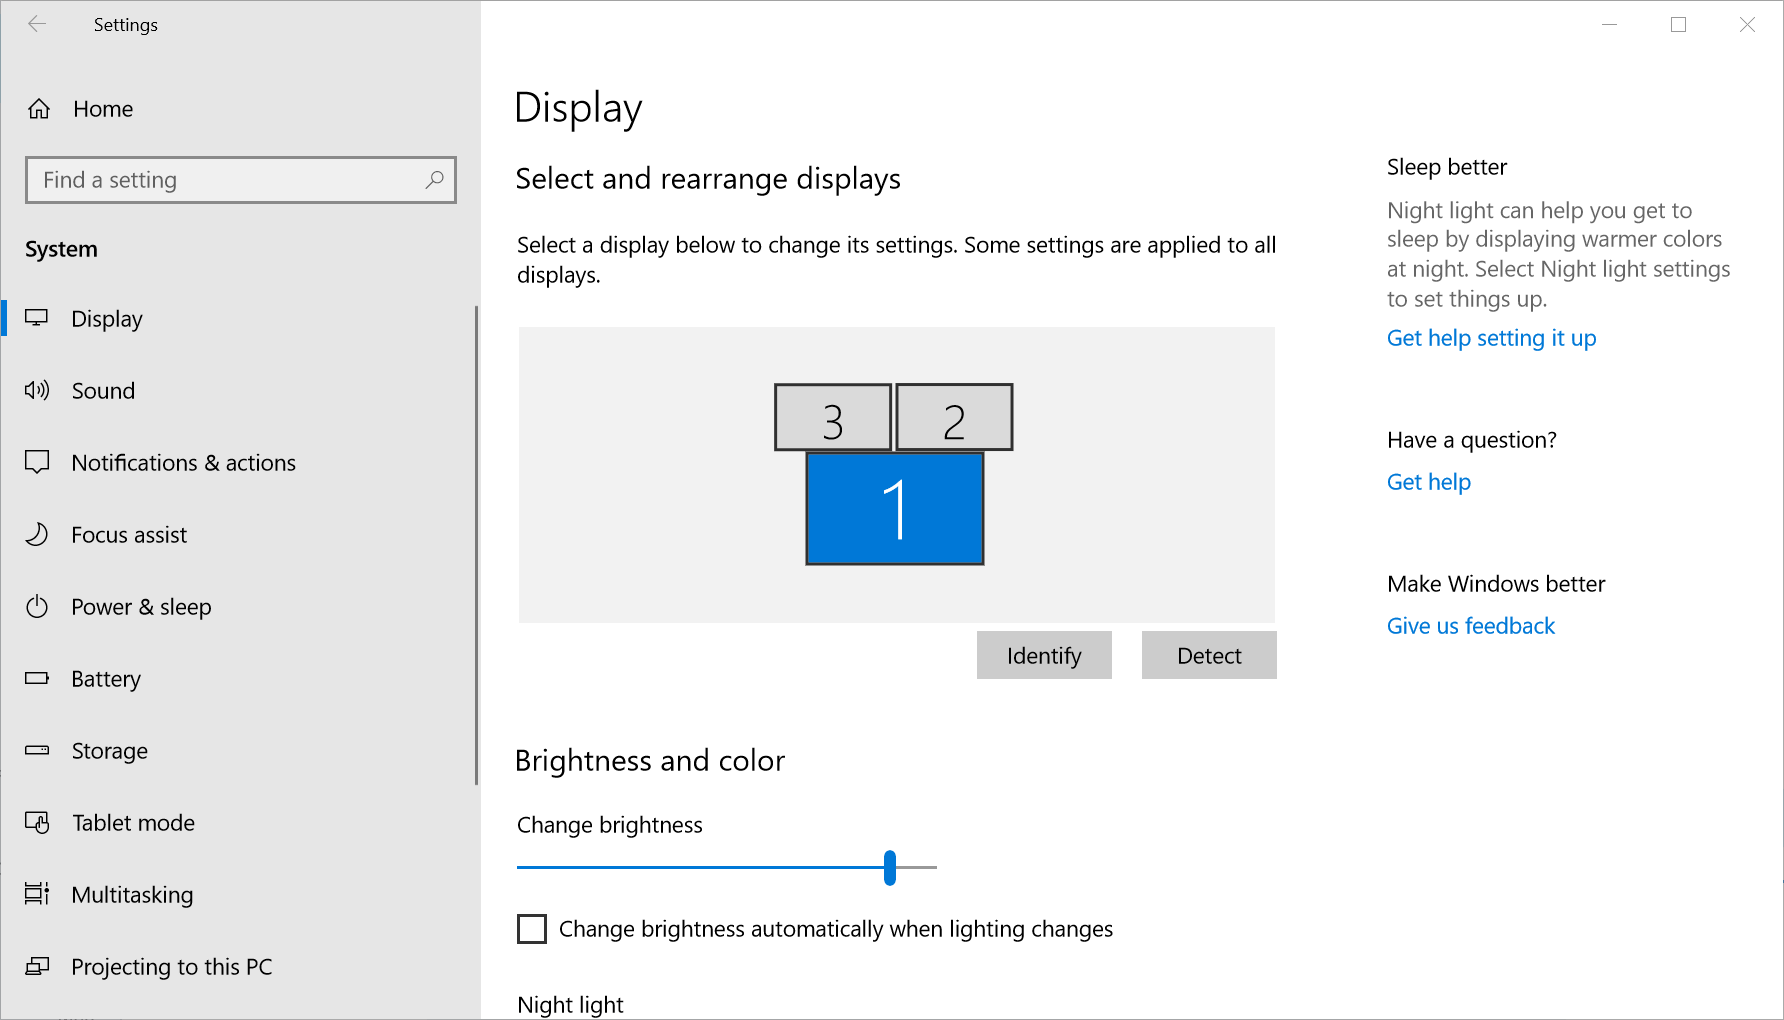Click the Sound speaker icon
This screenshot has height=1020, width=1784.
[37, 391]
